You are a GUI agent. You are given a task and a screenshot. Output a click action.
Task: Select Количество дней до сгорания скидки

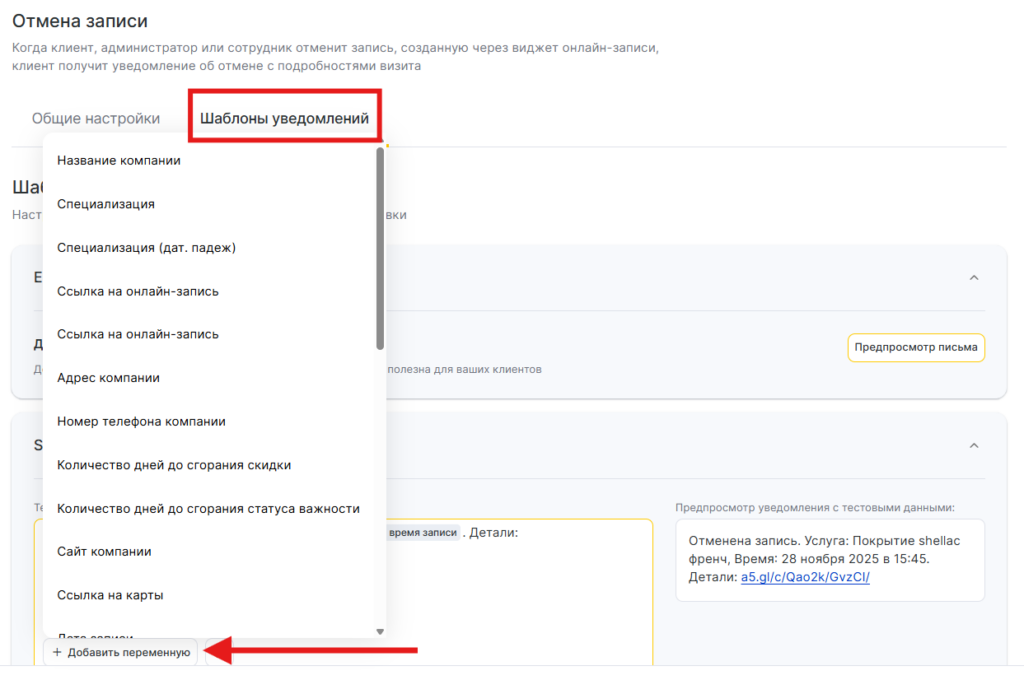[x=174, y=465]
